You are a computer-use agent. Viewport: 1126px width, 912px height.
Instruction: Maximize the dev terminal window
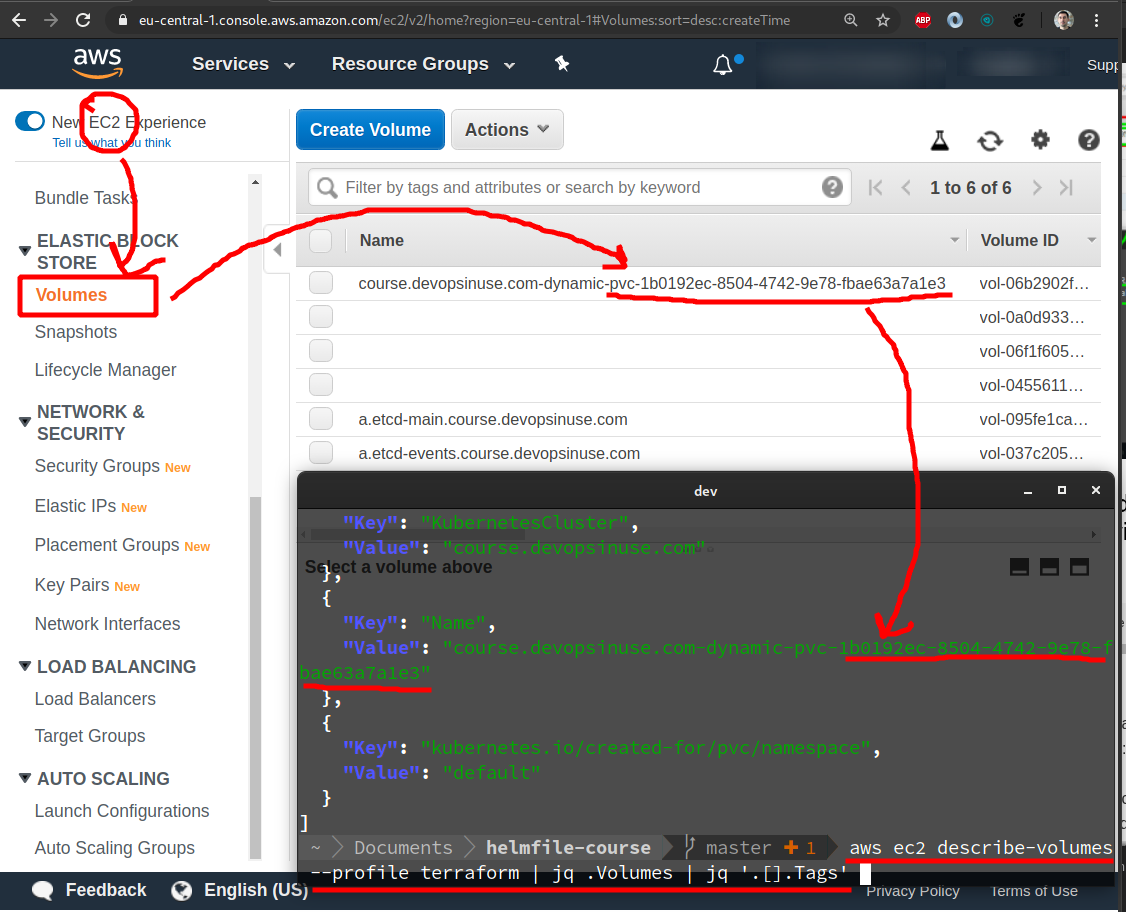[x=1061, y=490]
